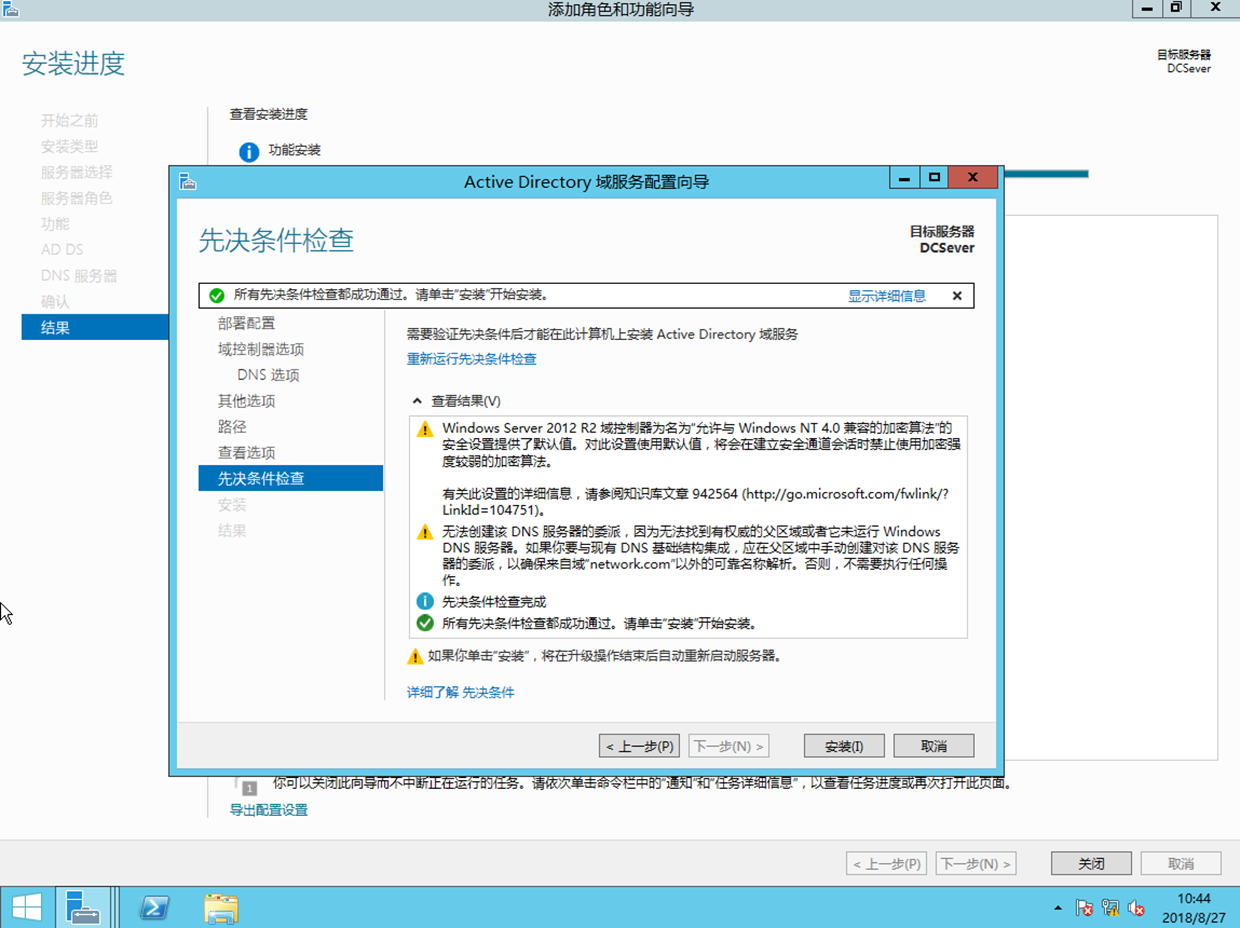Click 安装(I) button to start install

pos(844,746)
